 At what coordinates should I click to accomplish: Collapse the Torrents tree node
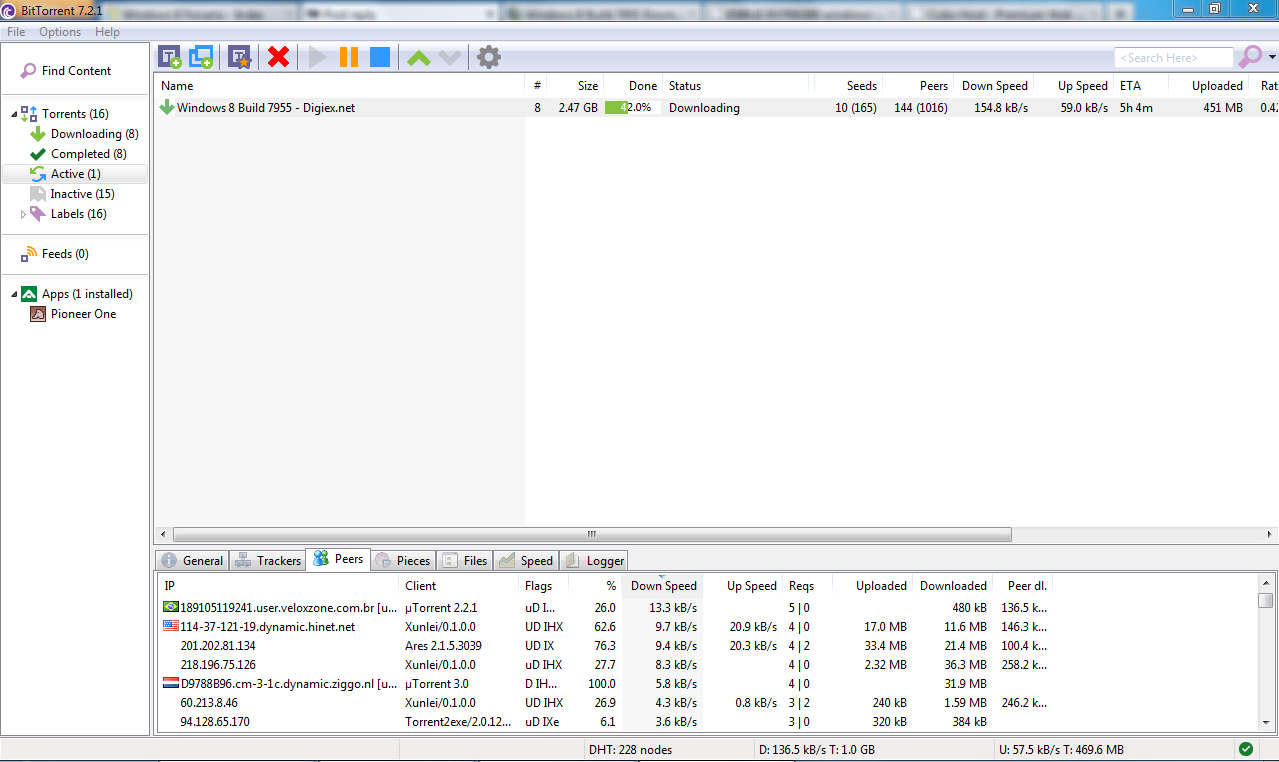14,114
